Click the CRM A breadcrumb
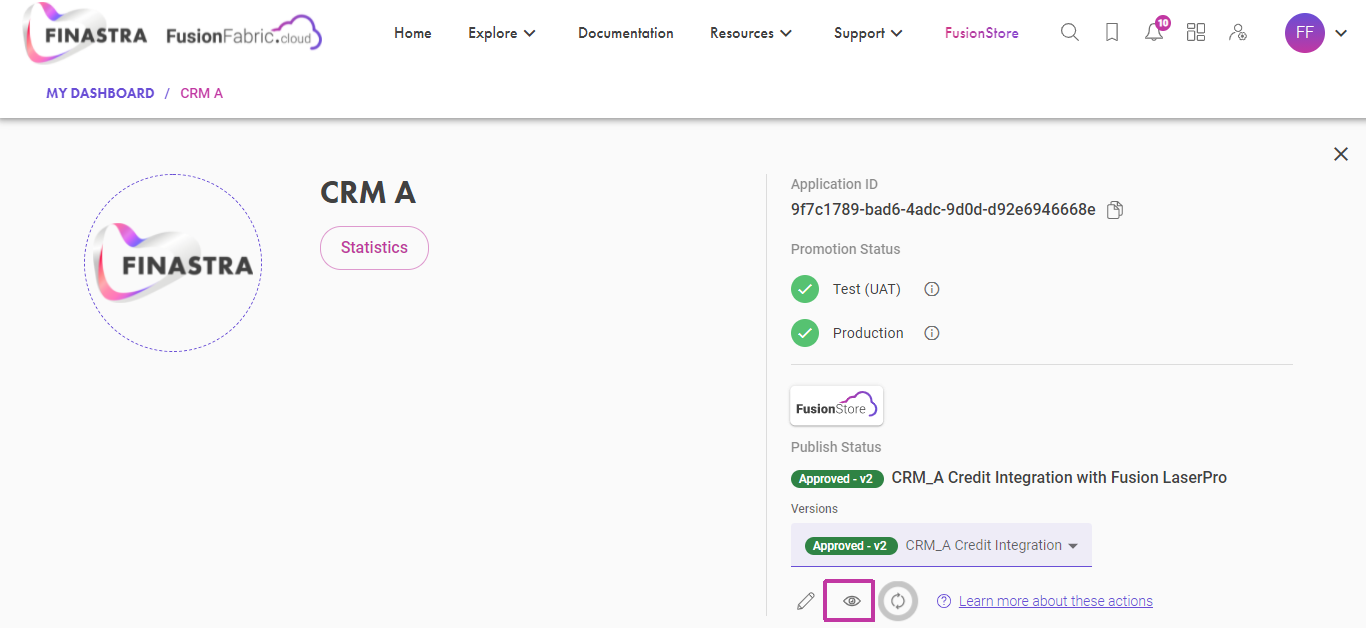 tap(202, 93)
